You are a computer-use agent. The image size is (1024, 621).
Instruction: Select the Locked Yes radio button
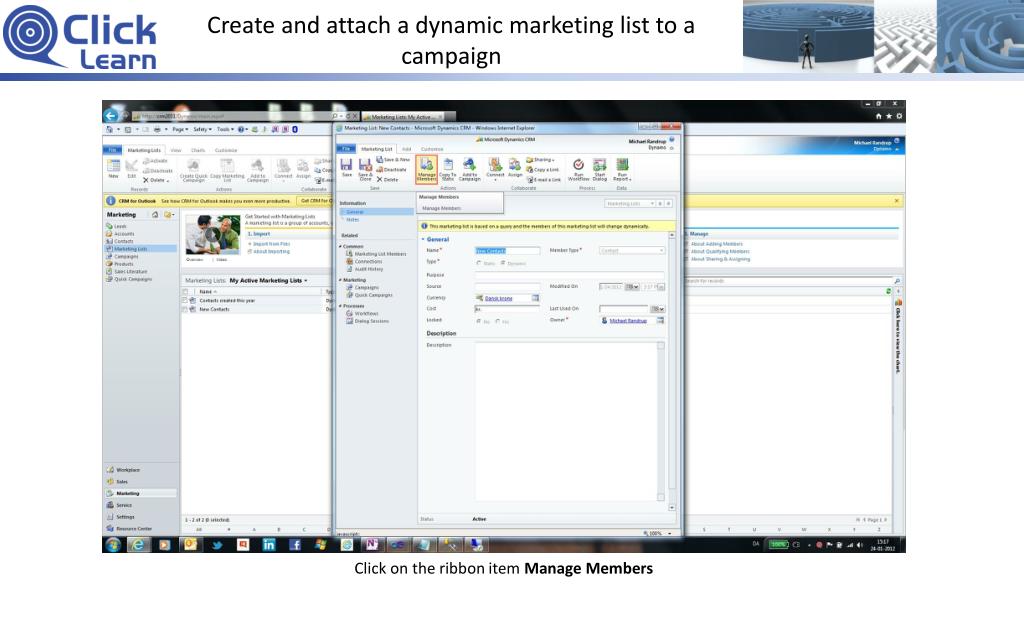[x=498, y=321]
